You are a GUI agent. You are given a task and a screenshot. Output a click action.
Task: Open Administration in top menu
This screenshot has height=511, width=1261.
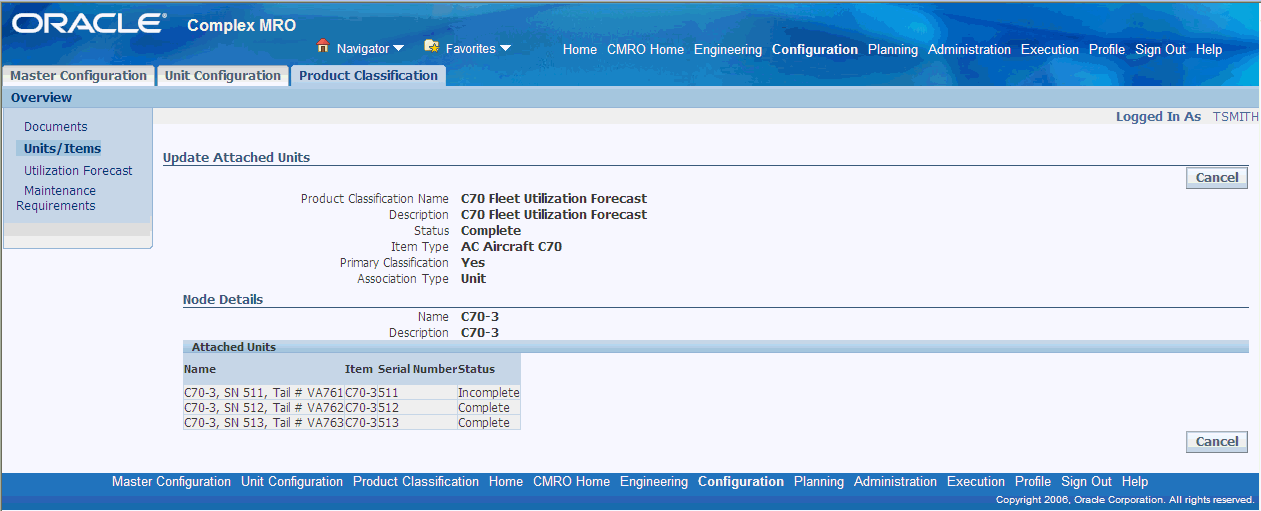click(x=969, y=50)
